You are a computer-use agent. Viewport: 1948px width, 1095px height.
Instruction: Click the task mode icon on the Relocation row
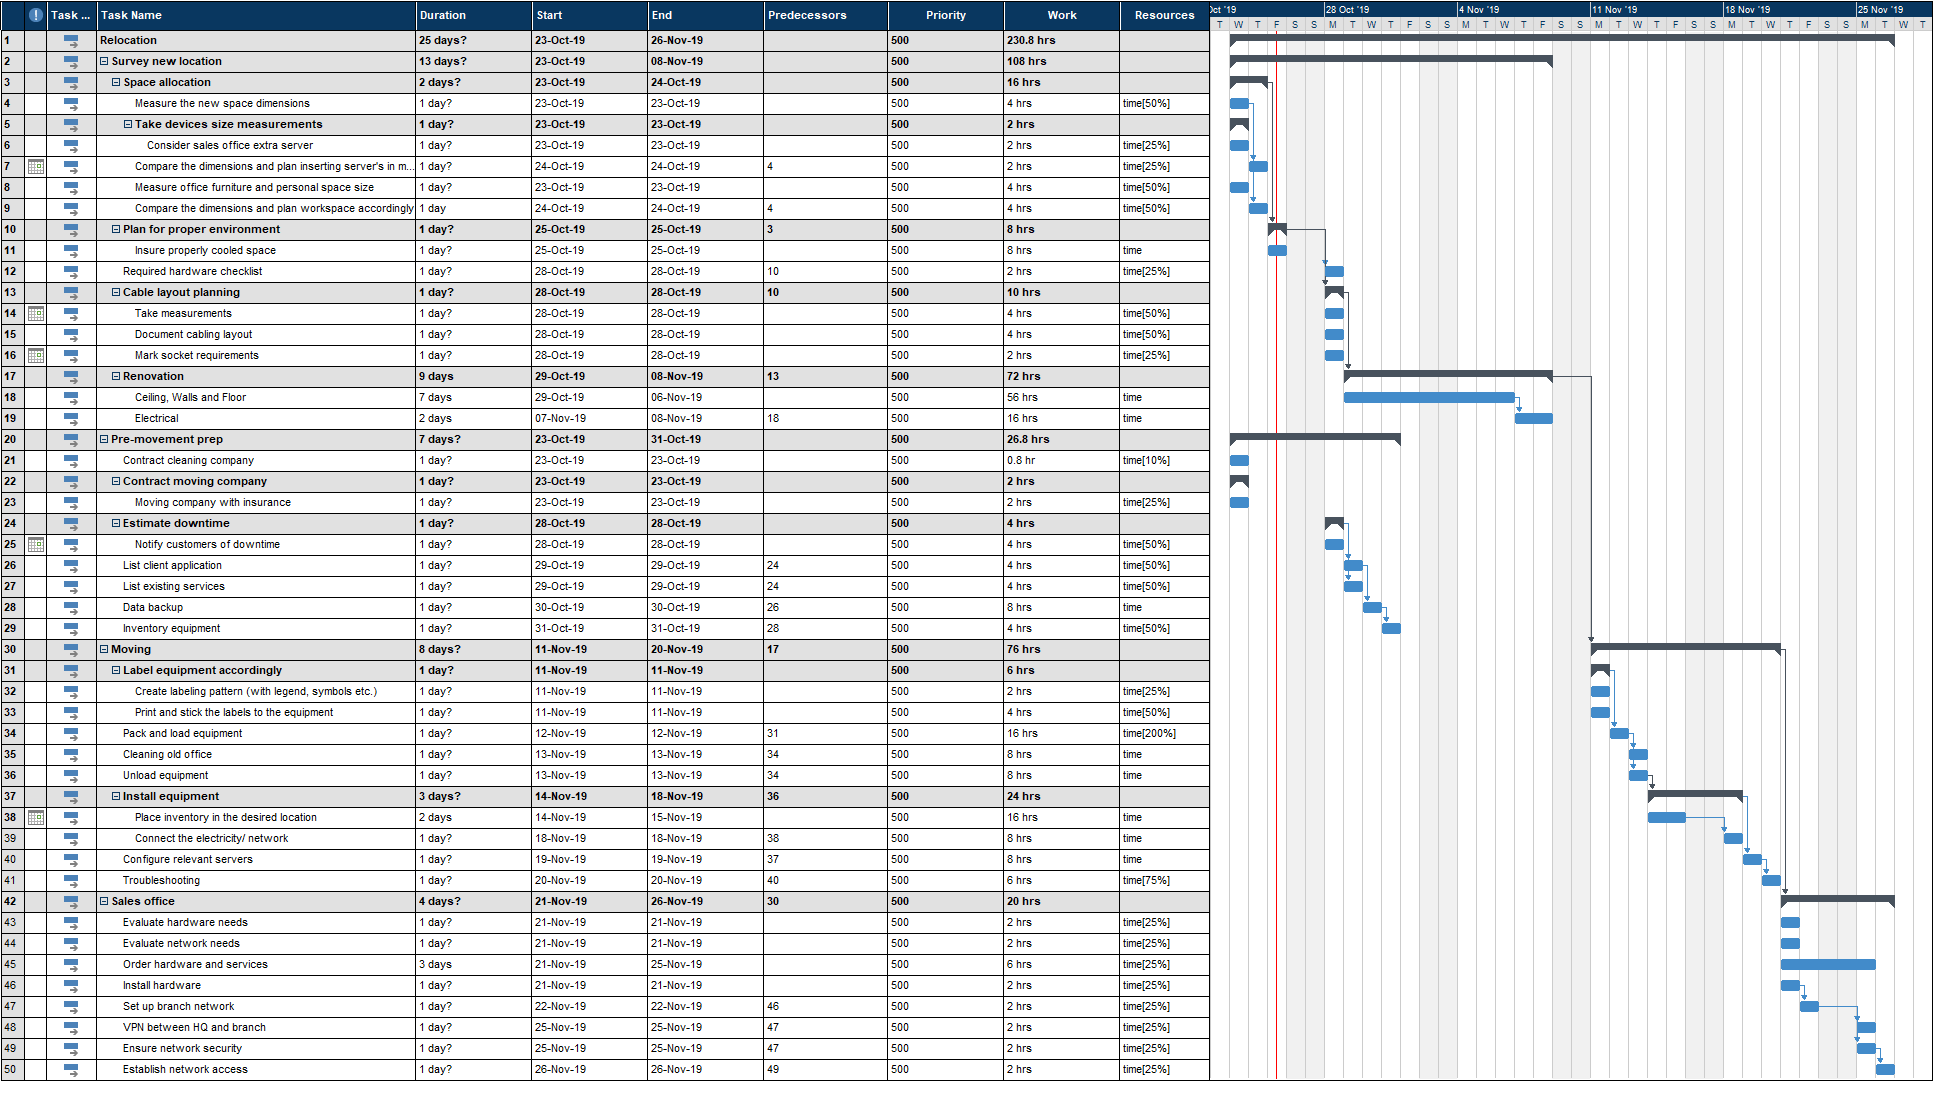(x=70, y=40)
